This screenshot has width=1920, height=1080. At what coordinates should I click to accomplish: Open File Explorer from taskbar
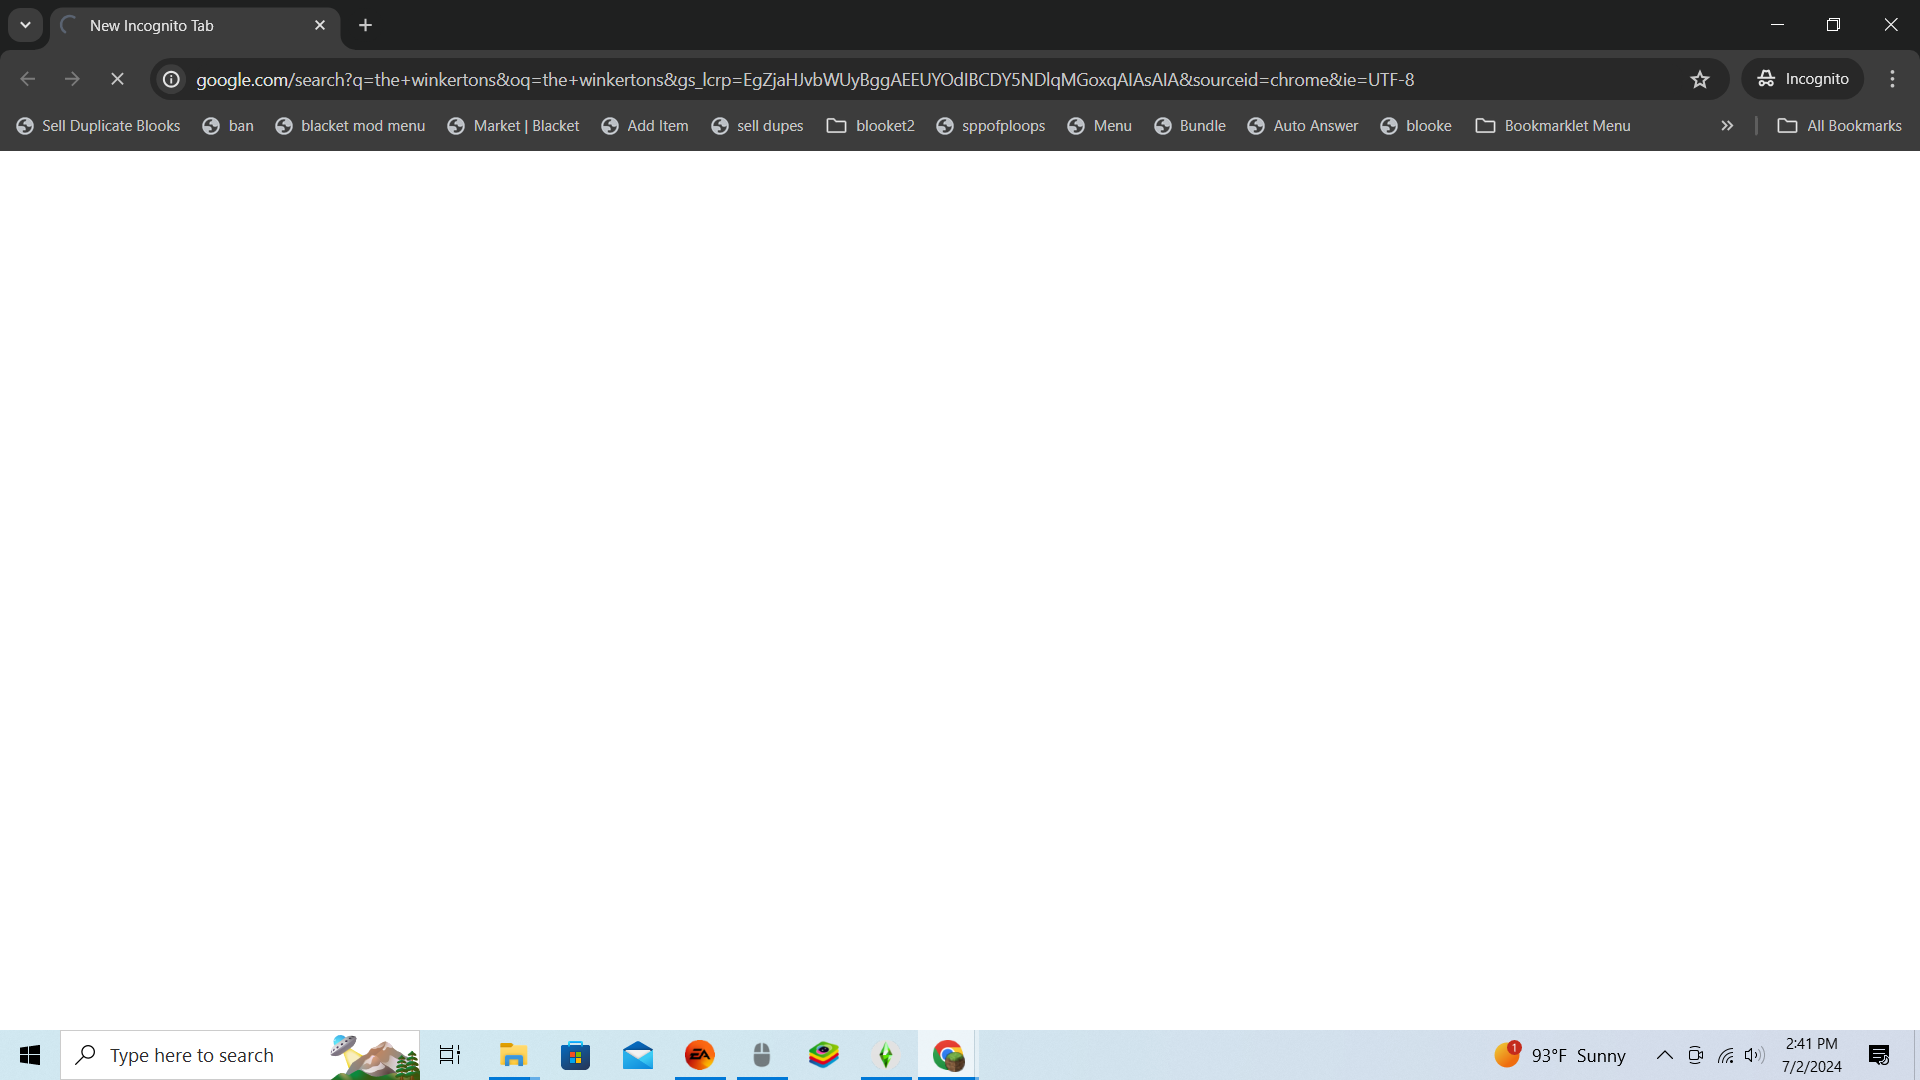point(513,1055)
